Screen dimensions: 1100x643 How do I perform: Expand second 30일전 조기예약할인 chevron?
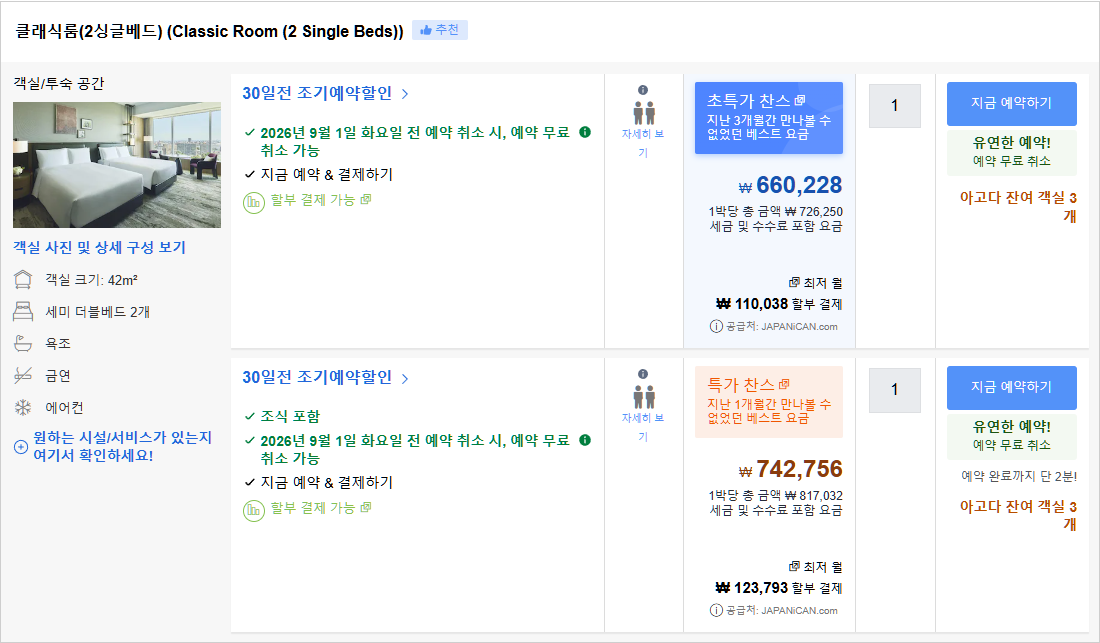[405, 378]
